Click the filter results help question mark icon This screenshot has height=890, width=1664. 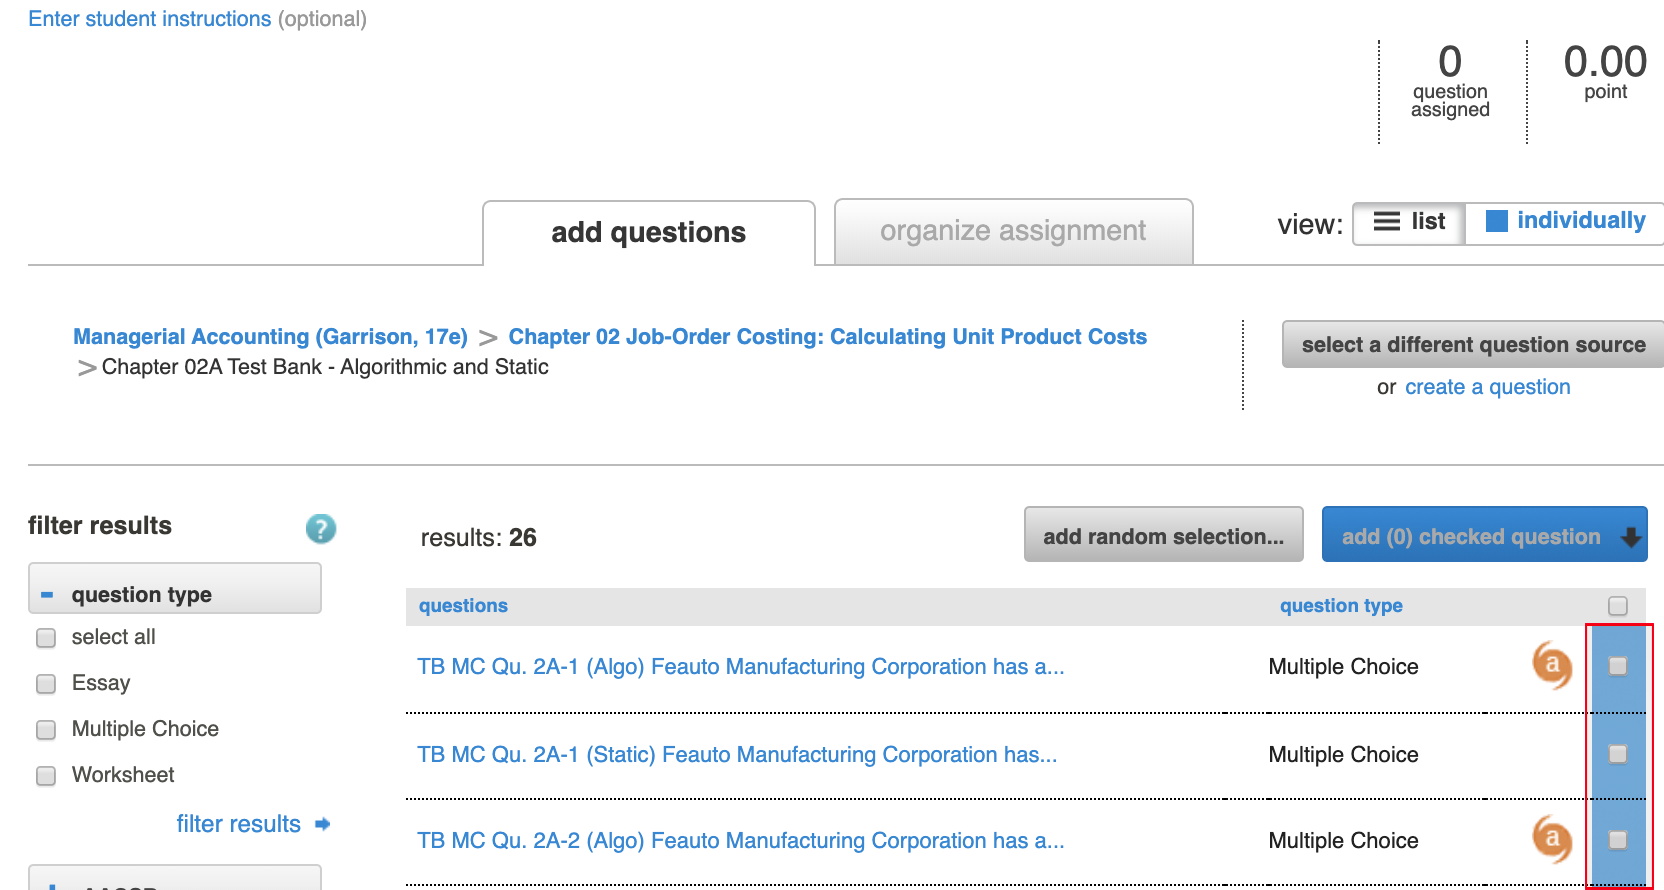point(320,528)
